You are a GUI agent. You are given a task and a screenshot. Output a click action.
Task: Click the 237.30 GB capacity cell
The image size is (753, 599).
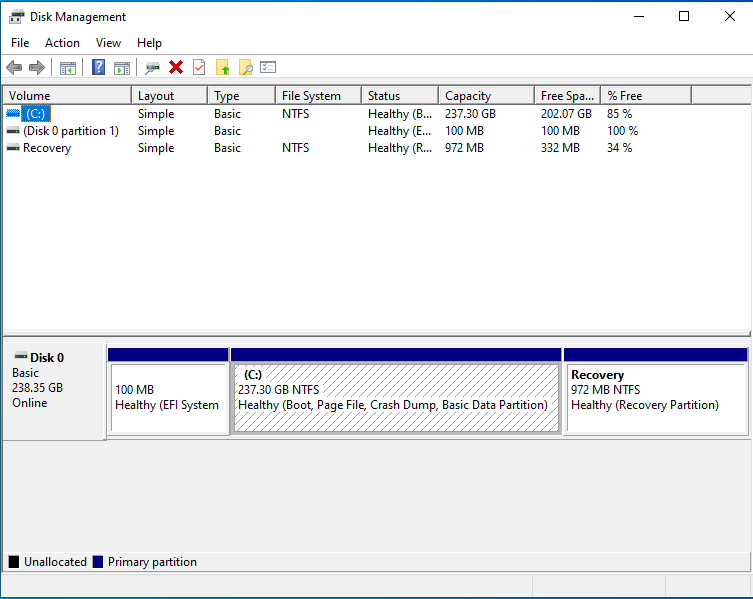[x=470, y=114]
